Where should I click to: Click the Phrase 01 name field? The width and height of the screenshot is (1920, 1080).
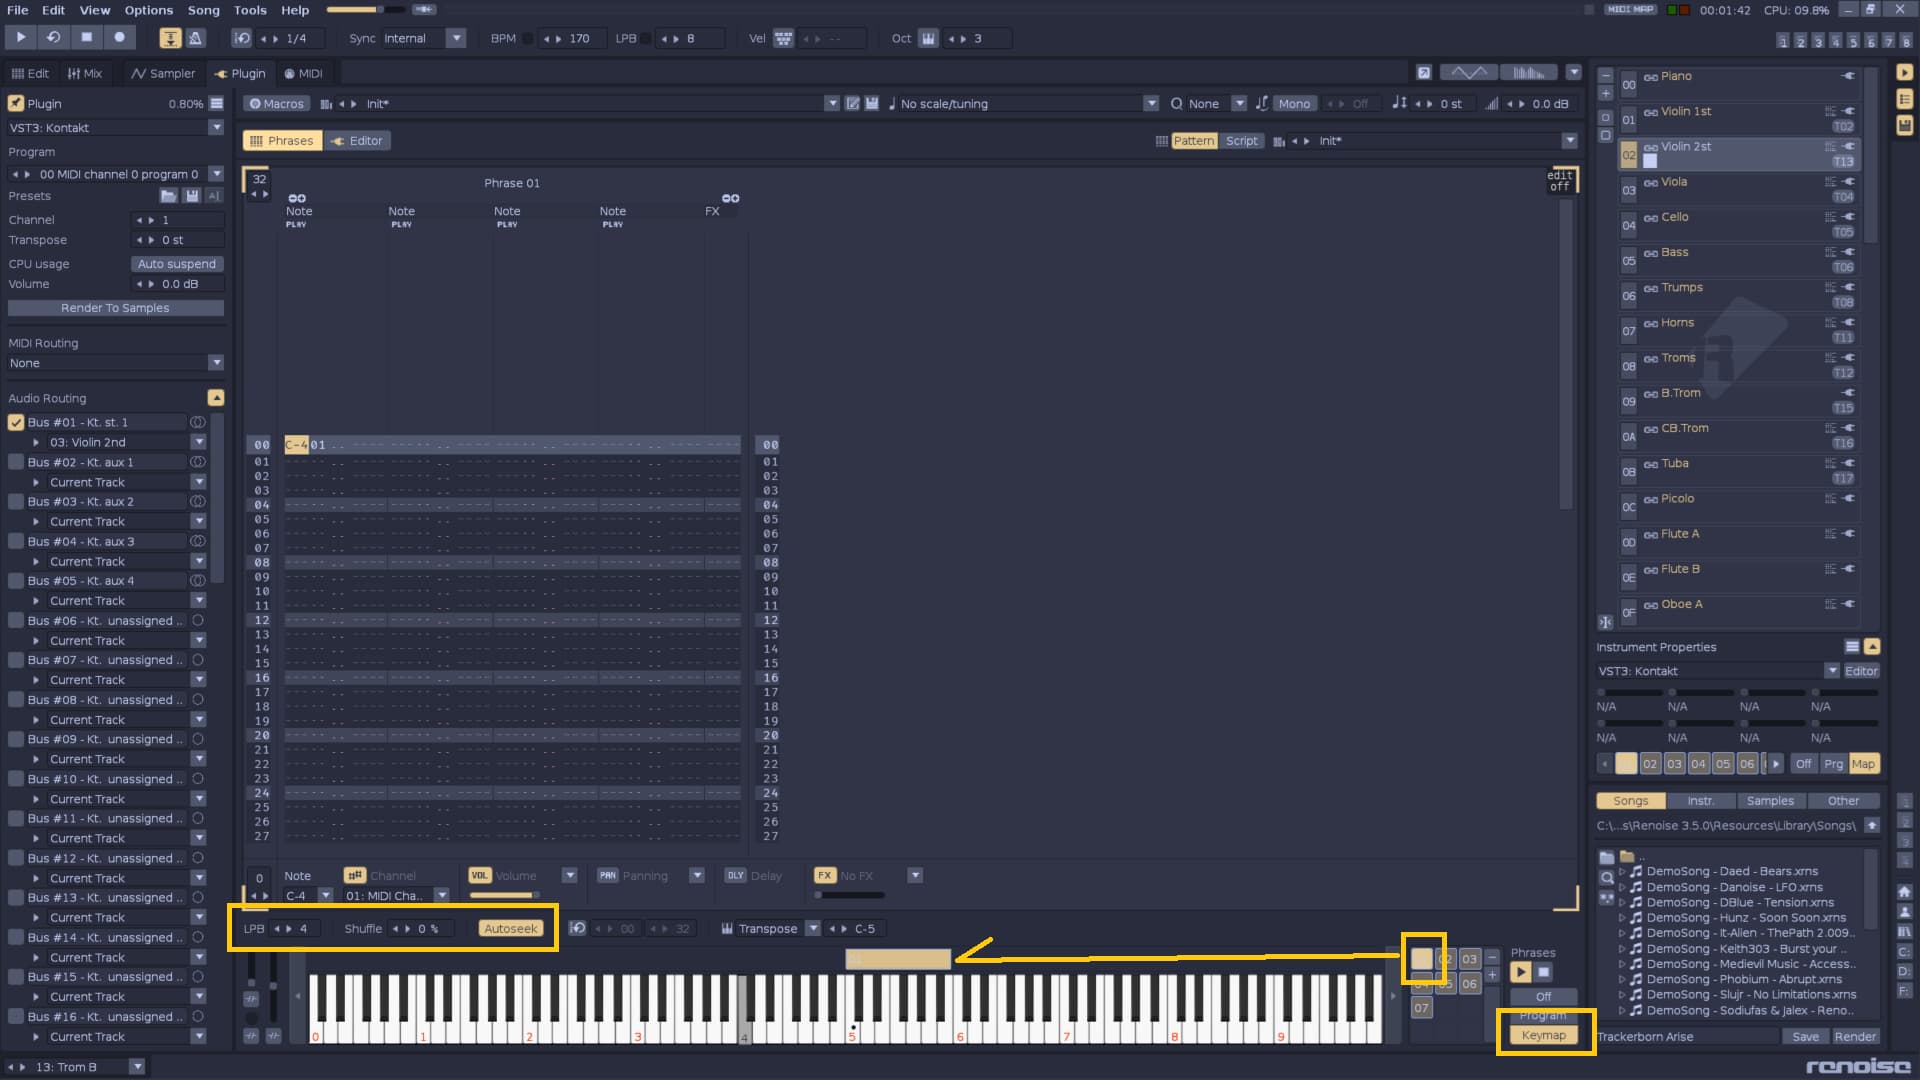(x=512, y=183)
